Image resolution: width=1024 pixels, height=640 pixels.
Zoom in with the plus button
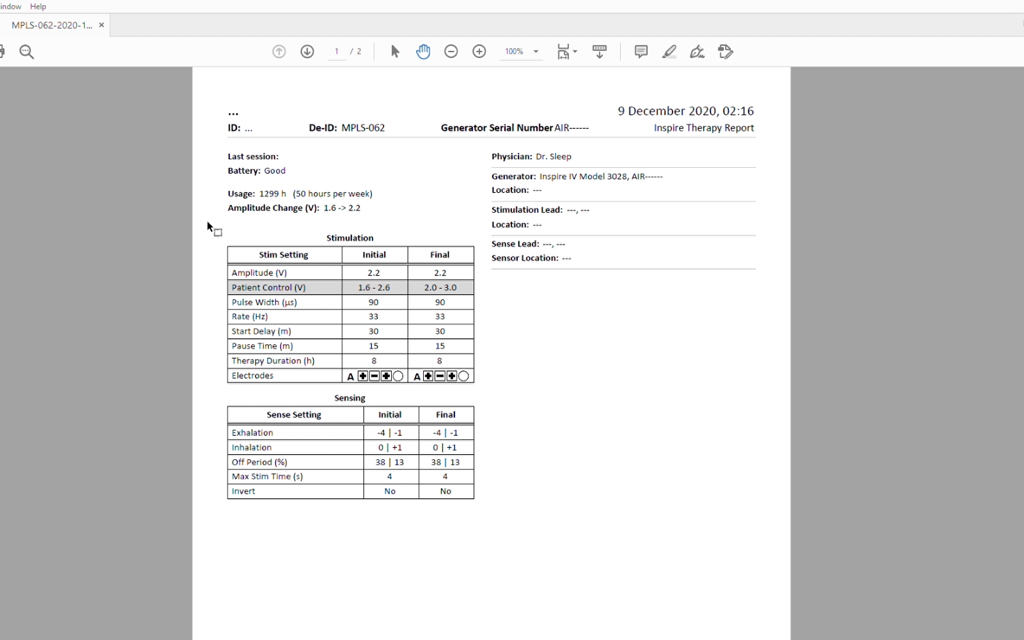click(x=479, y=52)
